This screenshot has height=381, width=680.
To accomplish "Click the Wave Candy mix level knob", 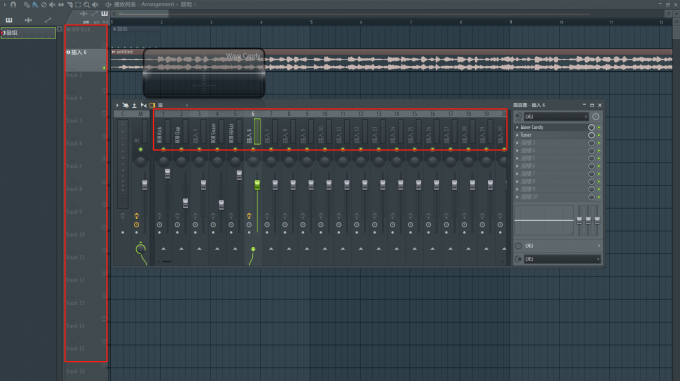I will (591, 127).
